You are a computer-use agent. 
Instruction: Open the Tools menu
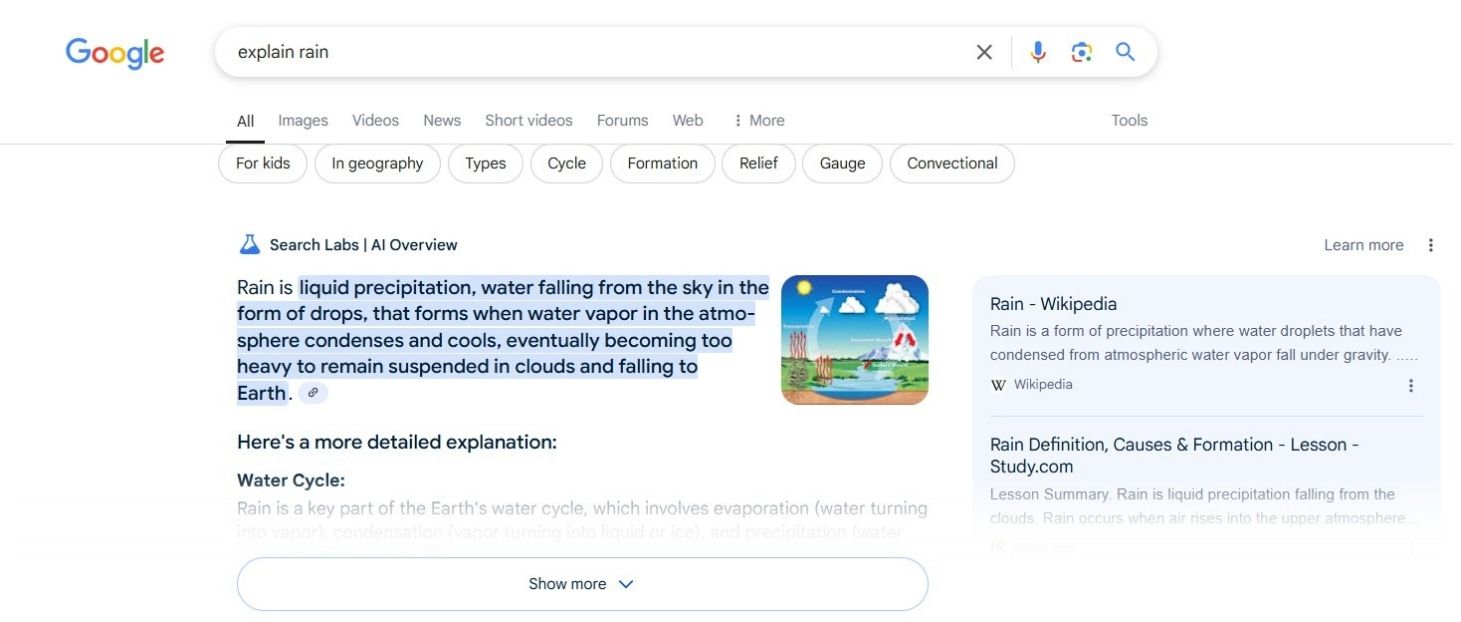click(x=1129, y=121)
